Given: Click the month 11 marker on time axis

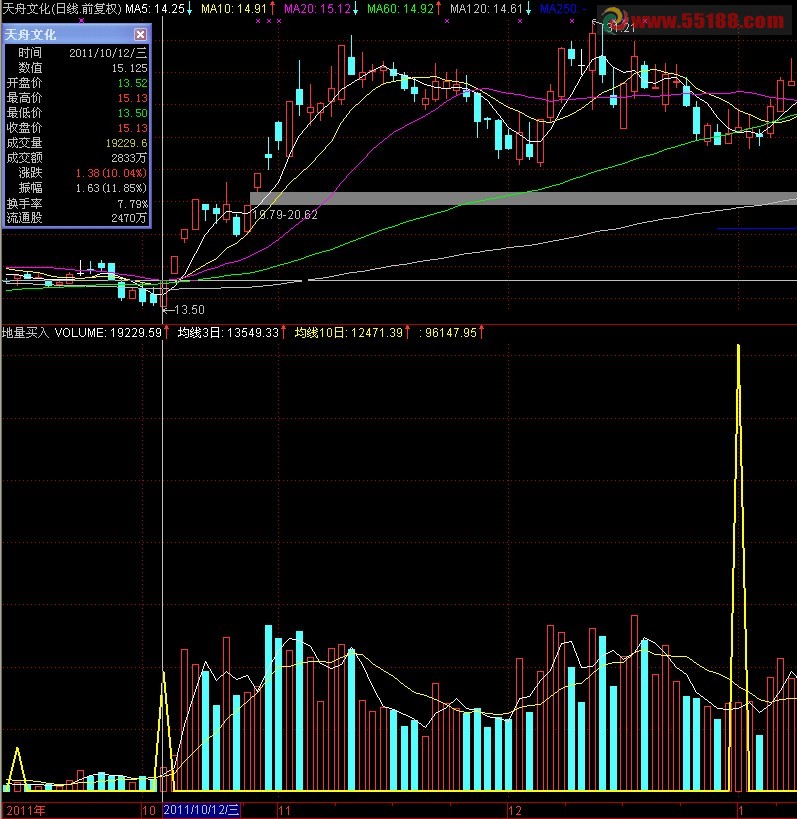Looking at the screenshot, I should [284, 811].
